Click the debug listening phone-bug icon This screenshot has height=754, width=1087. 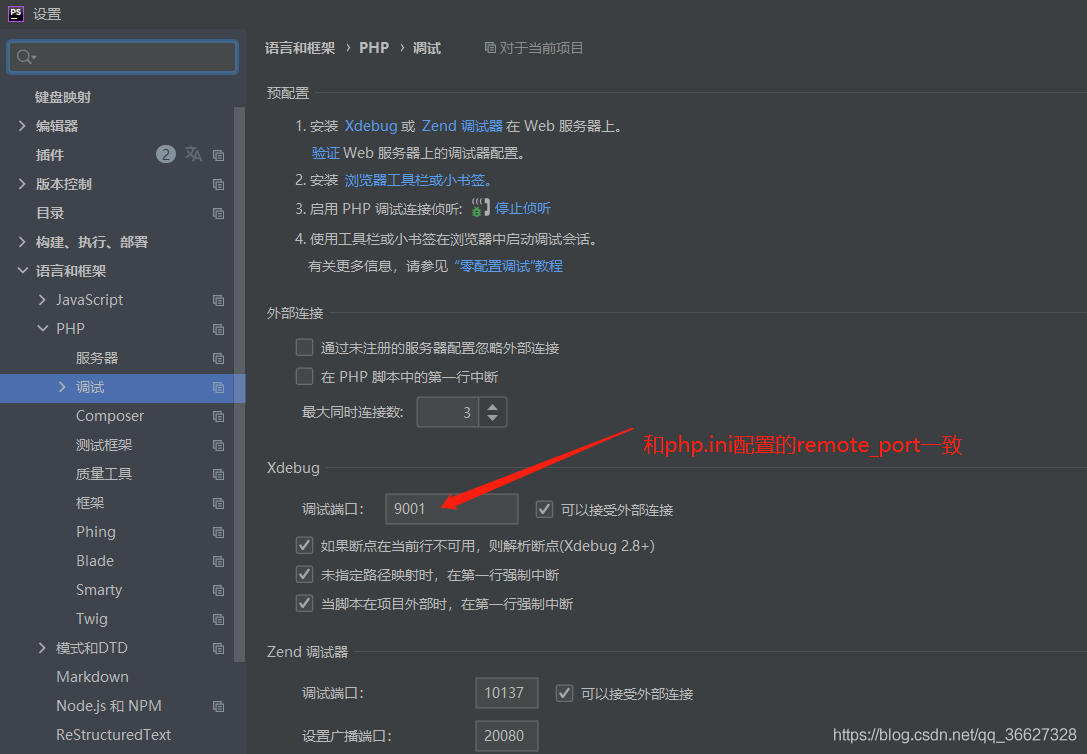(480, 208)
